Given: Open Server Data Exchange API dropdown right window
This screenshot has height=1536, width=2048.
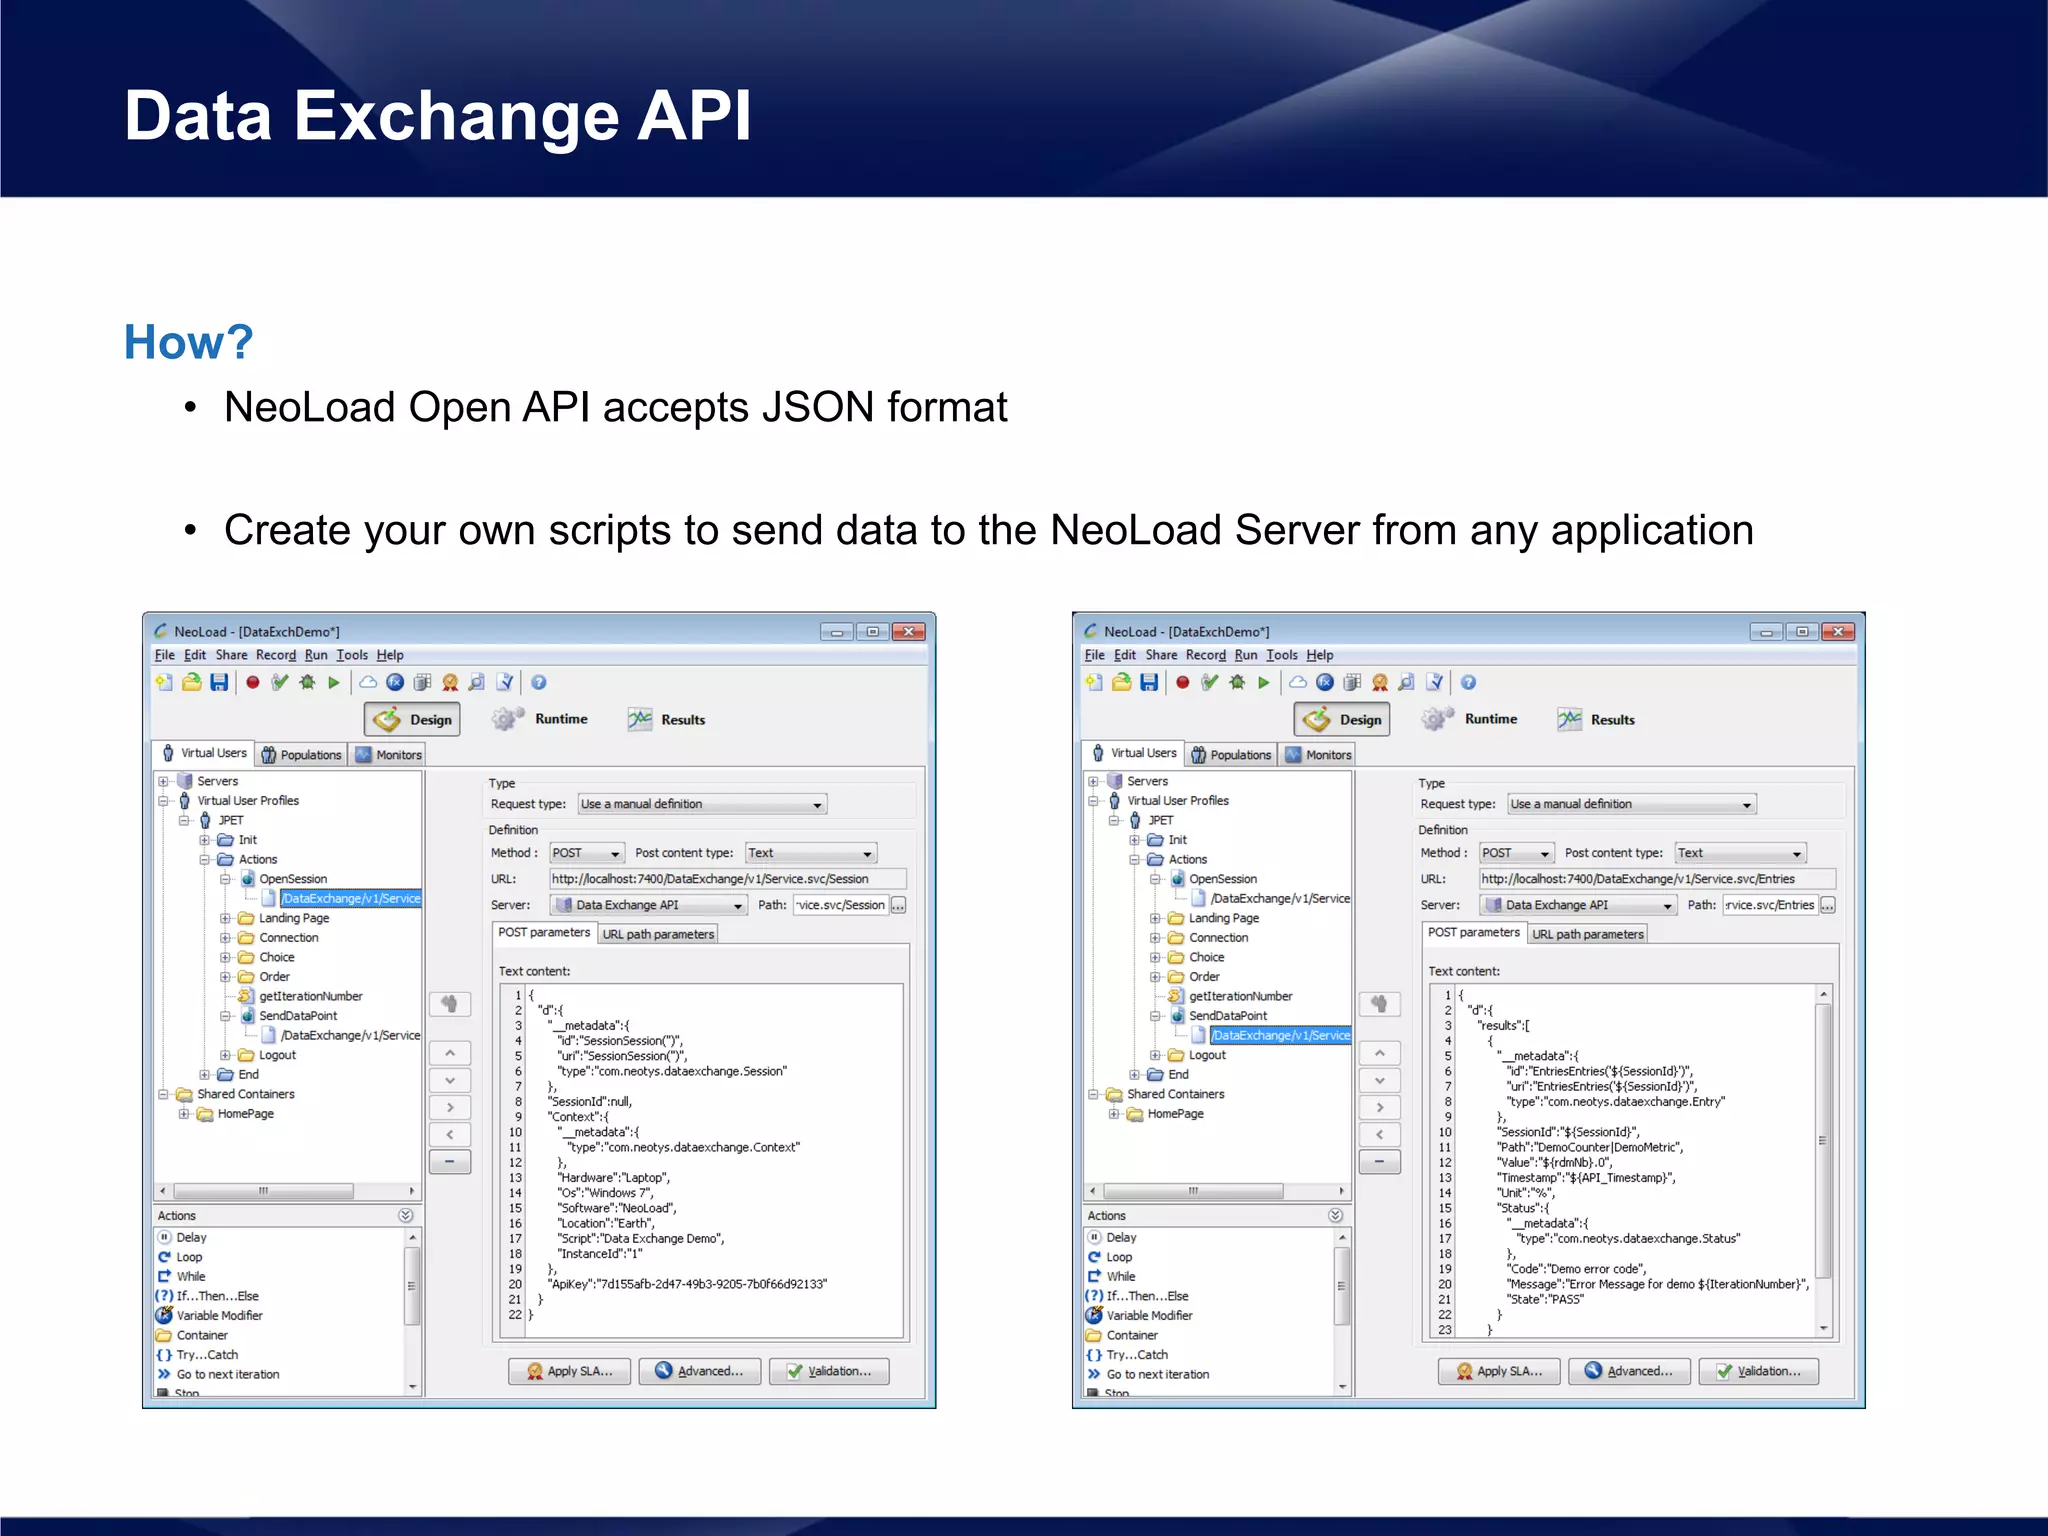Looking at the screenshot, I should tap(1579, 905).
